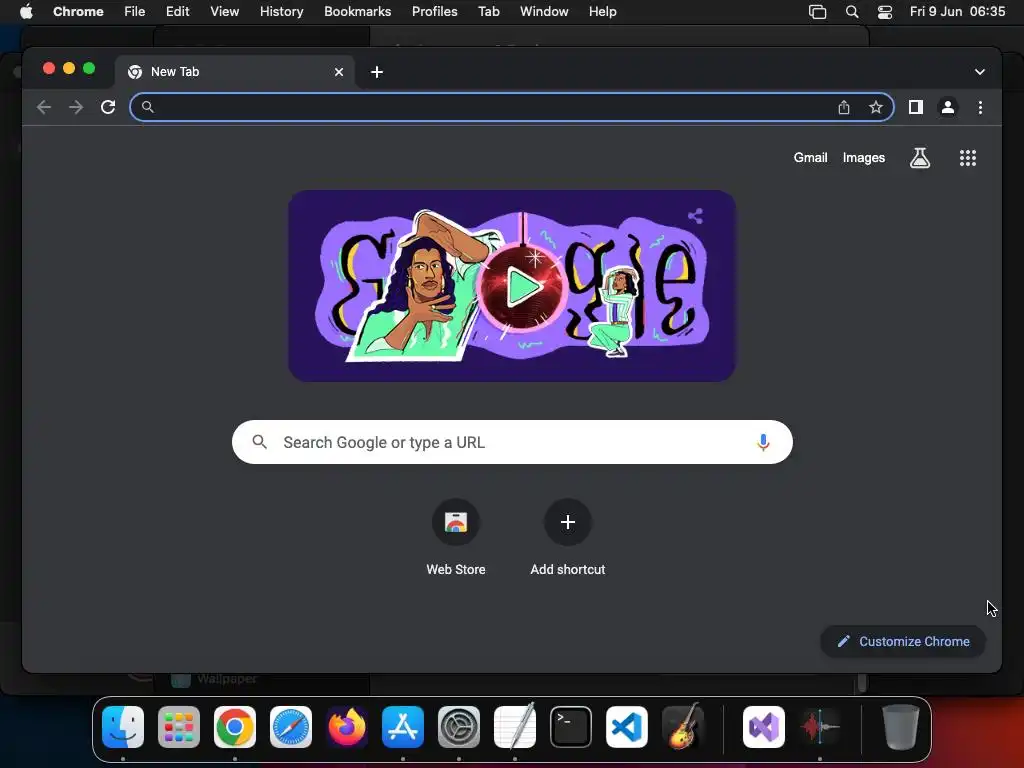Open Control Center in menu bar
Viewport: 1024px width, 768px height.
884,12
